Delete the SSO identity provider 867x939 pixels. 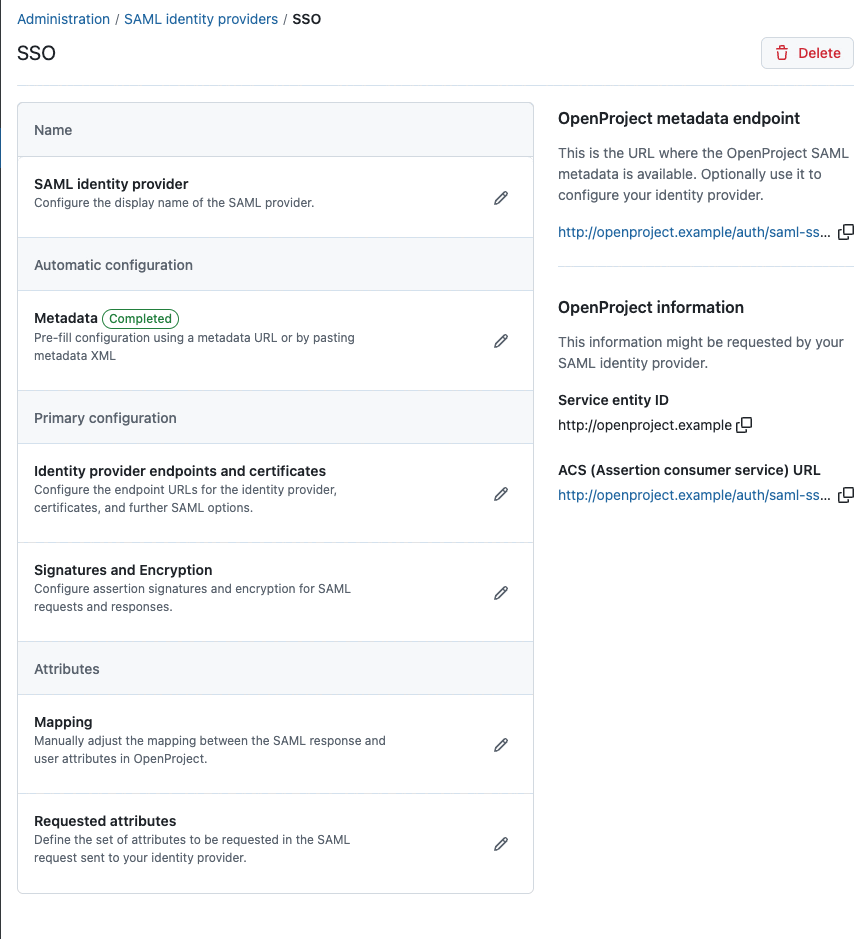click(x=807, y=53)
